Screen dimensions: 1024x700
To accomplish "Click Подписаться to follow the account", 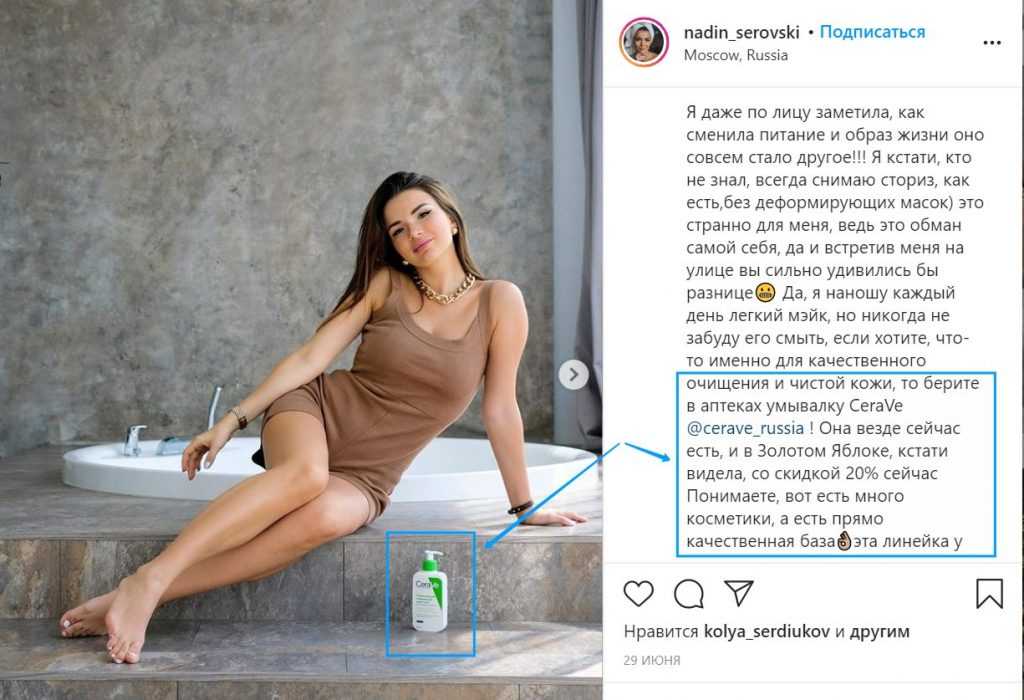I will pyautogui.click(x=872, y=32).
